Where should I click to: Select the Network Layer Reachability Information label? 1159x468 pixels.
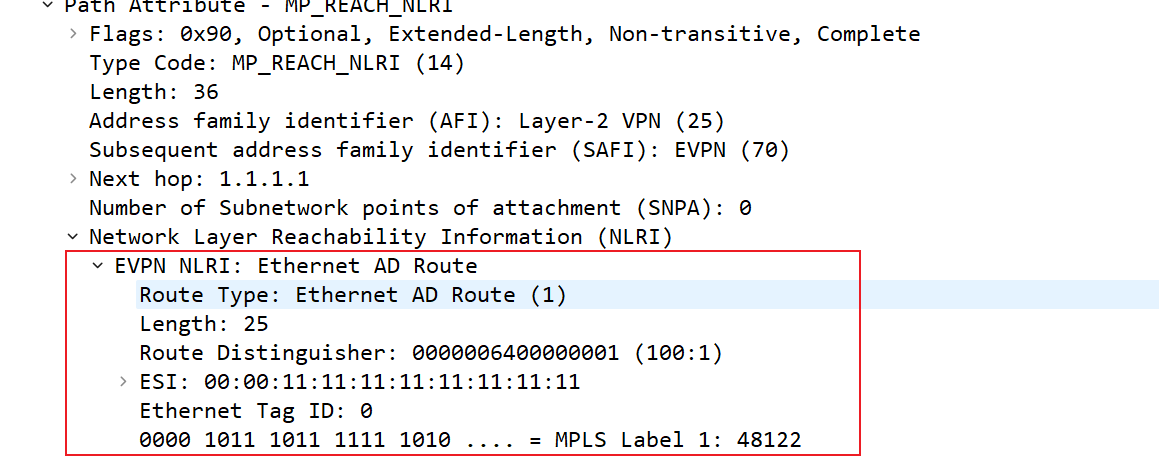pos(381,237)
